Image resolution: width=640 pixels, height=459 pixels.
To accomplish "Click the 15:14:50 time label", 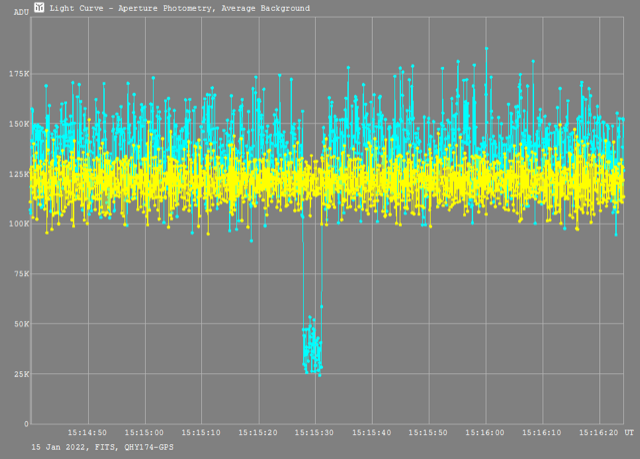I will tap(87, 432).
